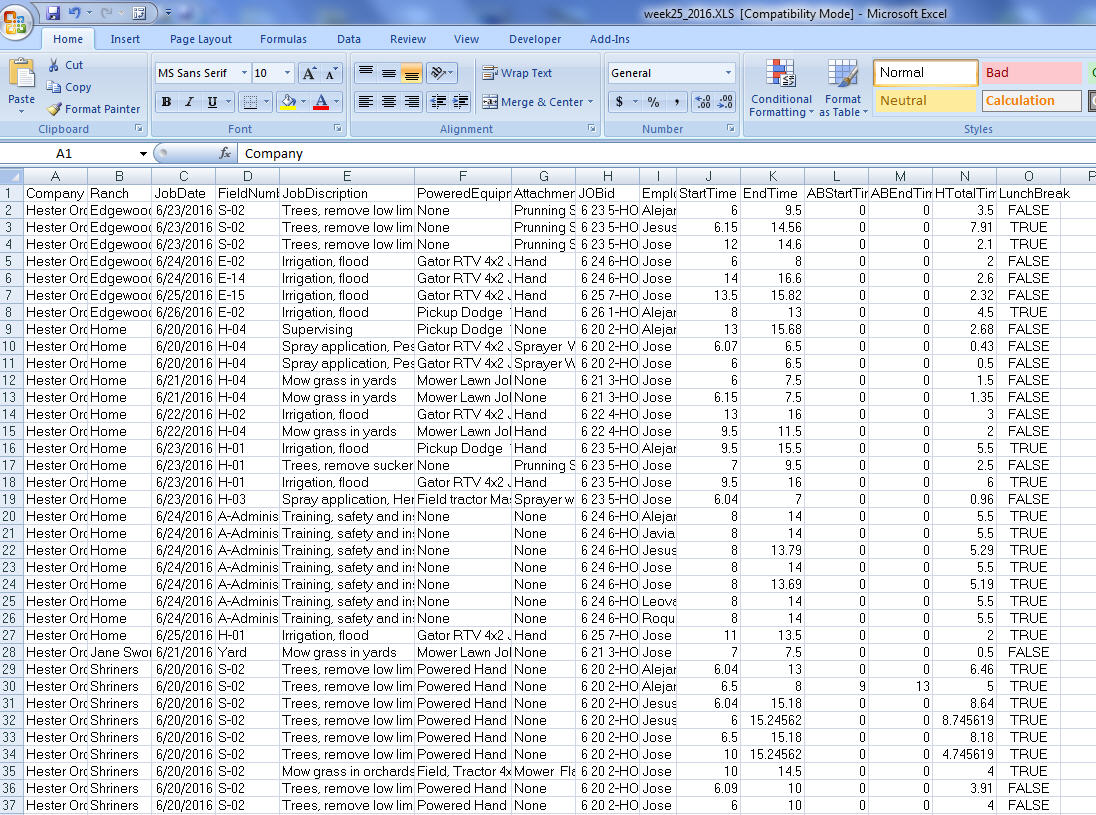The width and height of the screenshot is (1096, 815).
Task: Apply the Normal cell style
Action: 925,73
